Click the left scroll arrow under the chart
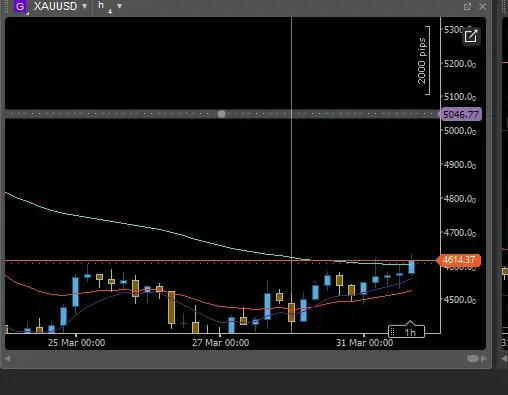The height and width of the screenshot is (395, 508). (x=7, y=359)
